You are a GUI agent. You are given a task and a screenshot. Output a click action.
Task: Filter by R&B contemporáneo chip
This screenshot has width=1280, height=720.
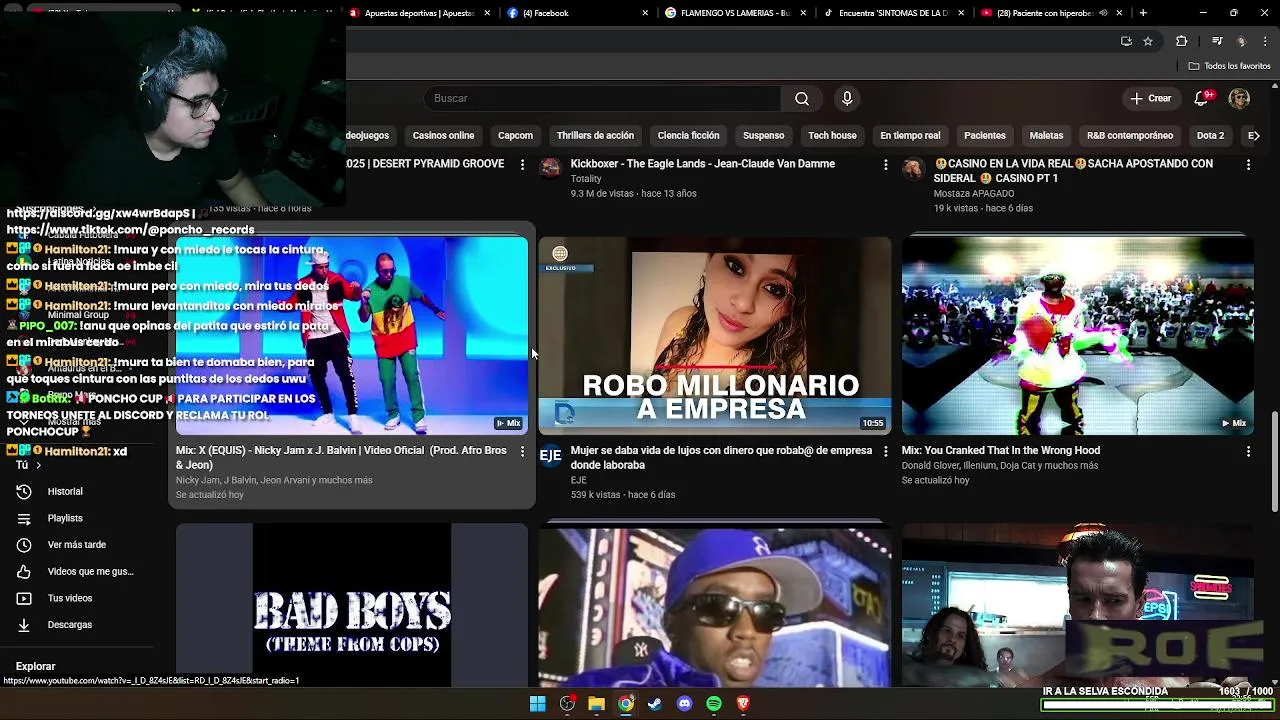pos(1130,135)
